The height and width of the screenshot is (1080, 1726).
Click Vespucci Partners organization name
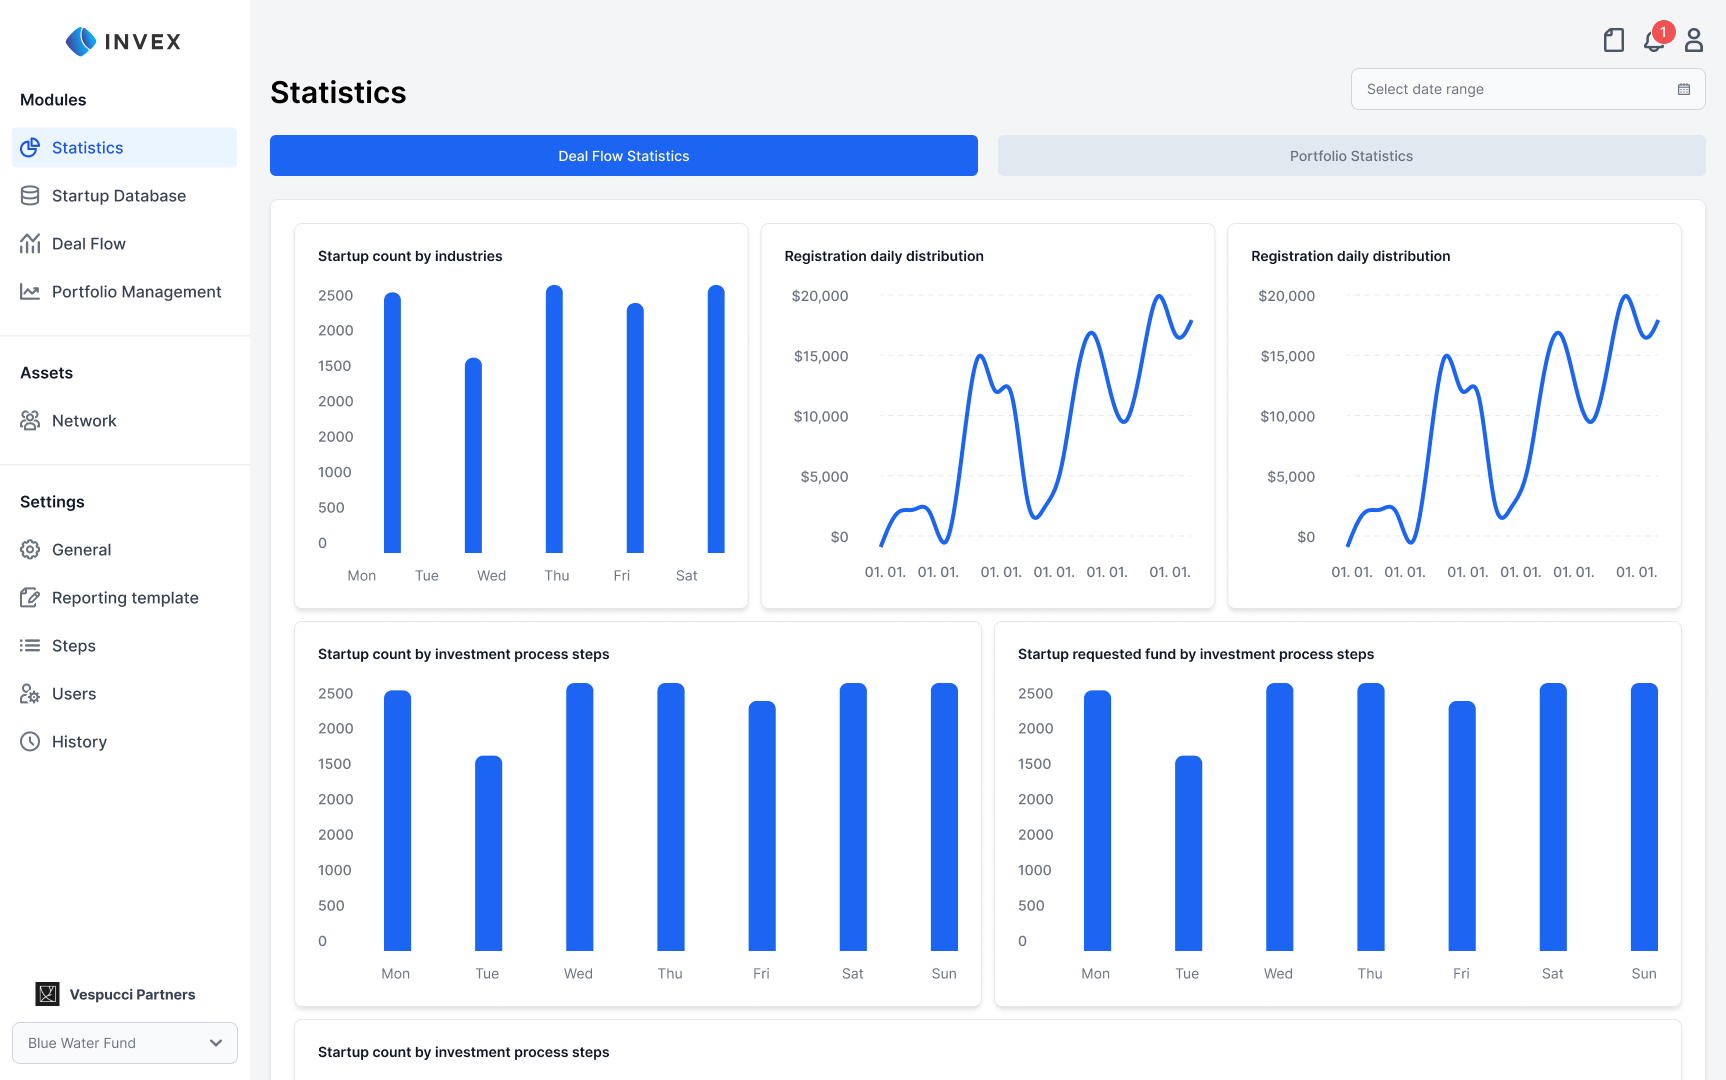point(132,994)
